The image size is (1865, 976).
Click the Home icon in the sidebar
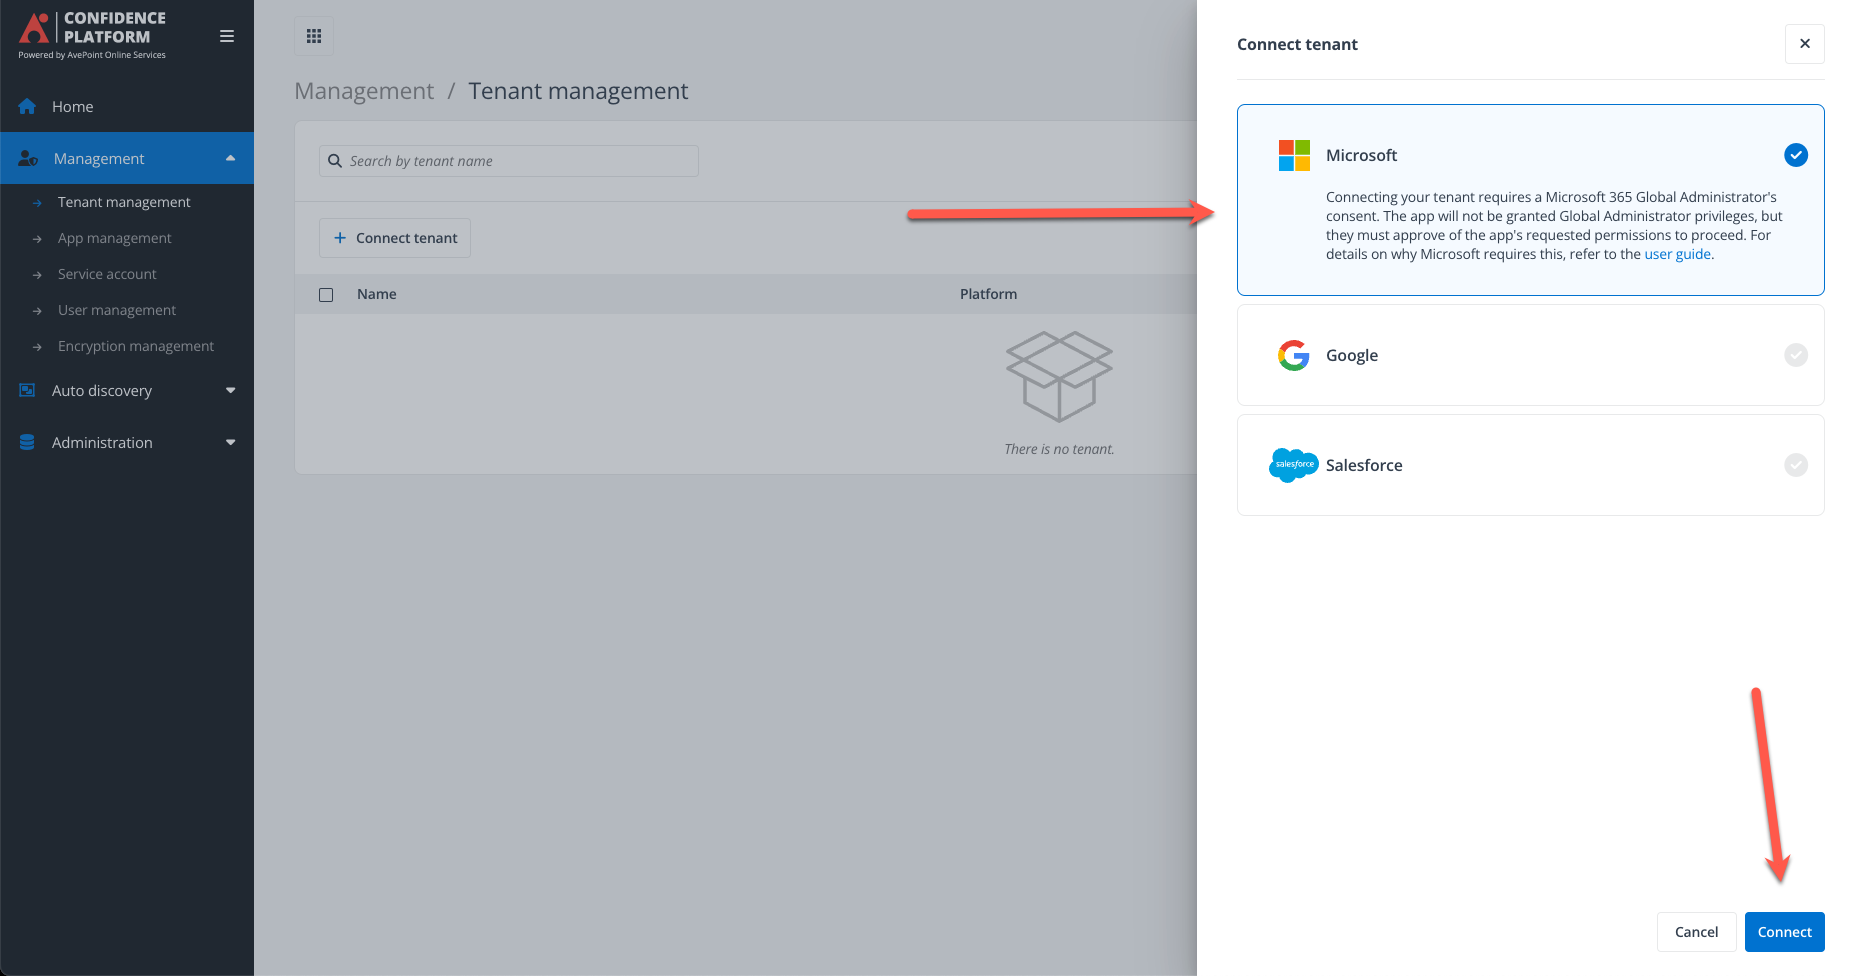(27, 105)
